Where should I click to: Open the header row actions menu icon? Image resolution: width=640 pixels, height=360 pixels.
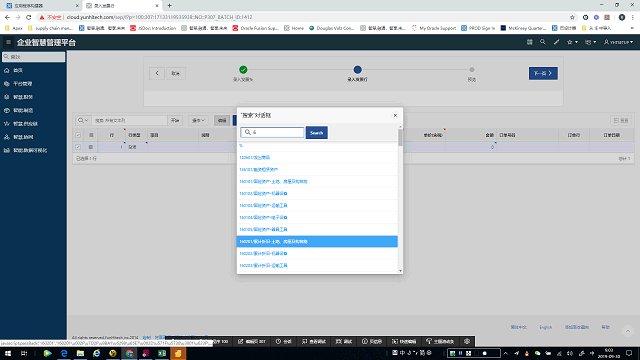click(x=91, y=135)
